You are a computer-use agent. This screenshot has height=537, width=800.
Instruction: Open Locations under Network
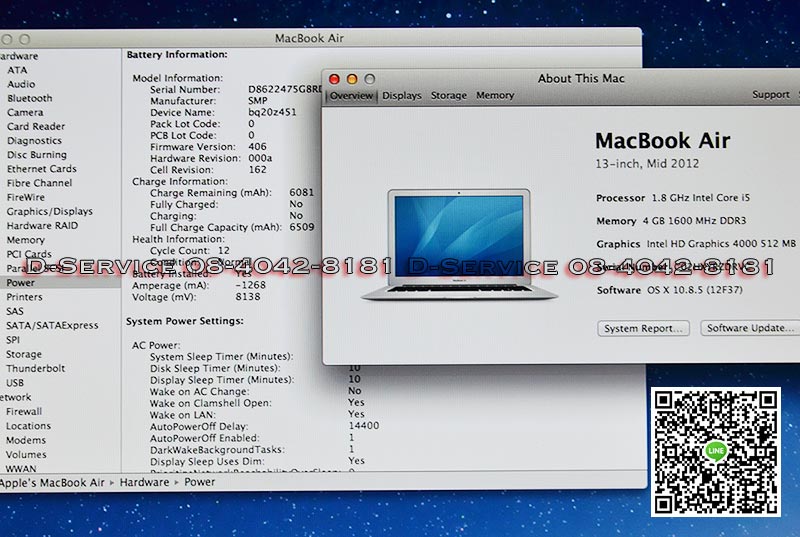[29, 426]
